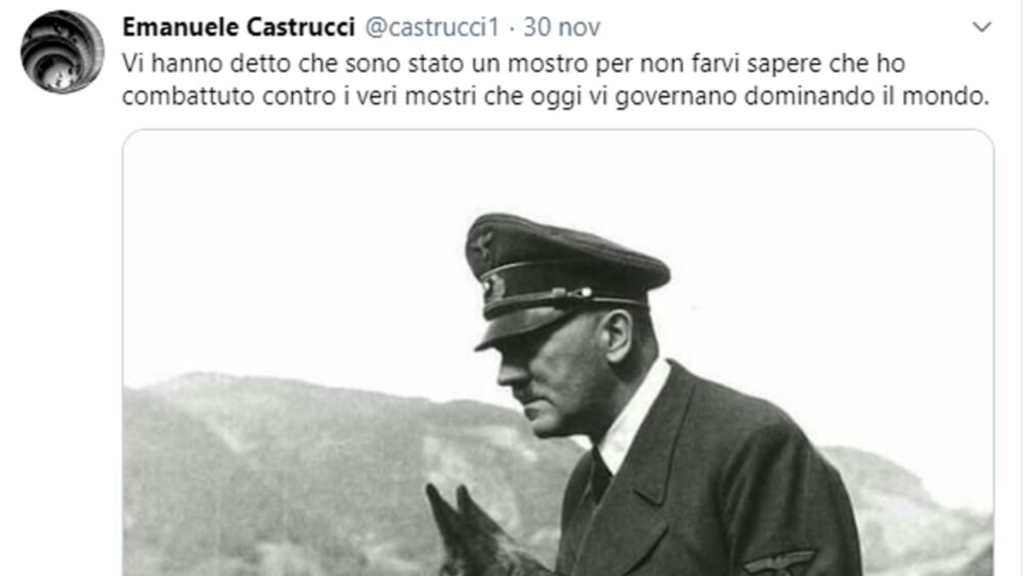The height and width of the screenshot is (576, 1024).
Task: Click the 30 nov timestamp link
Action: point(562,27)
